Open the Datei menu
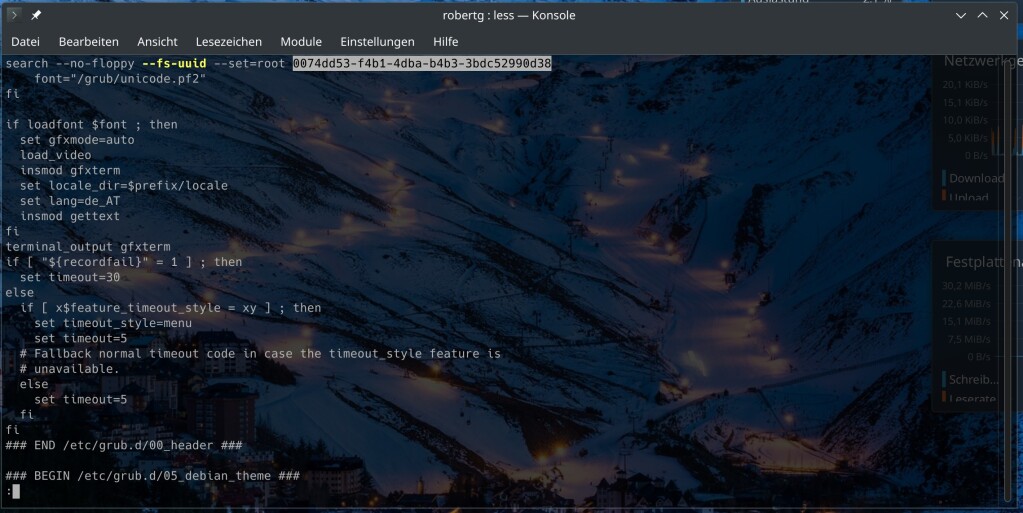1023x513 pixels. [25, 42]
